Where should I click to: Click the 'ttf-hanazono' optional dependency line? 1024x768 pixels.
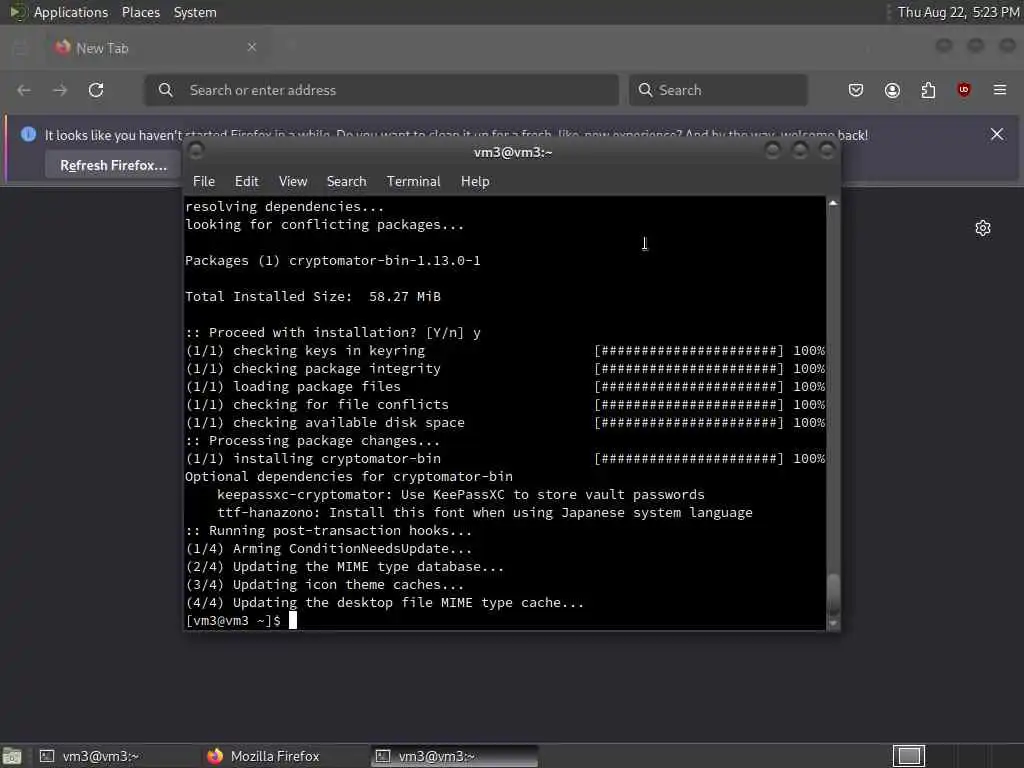tap(485, 513)
